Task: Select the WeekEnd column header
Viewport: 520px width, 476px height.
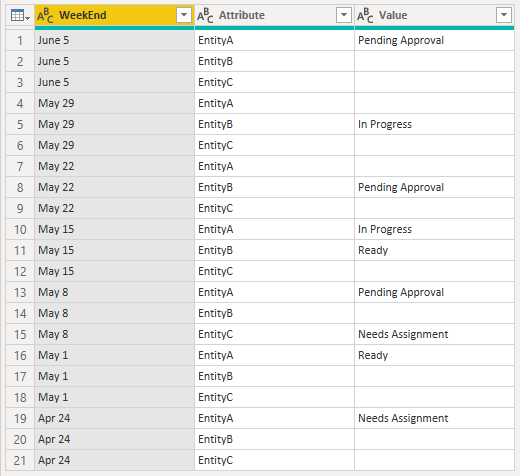Action: 114,15
